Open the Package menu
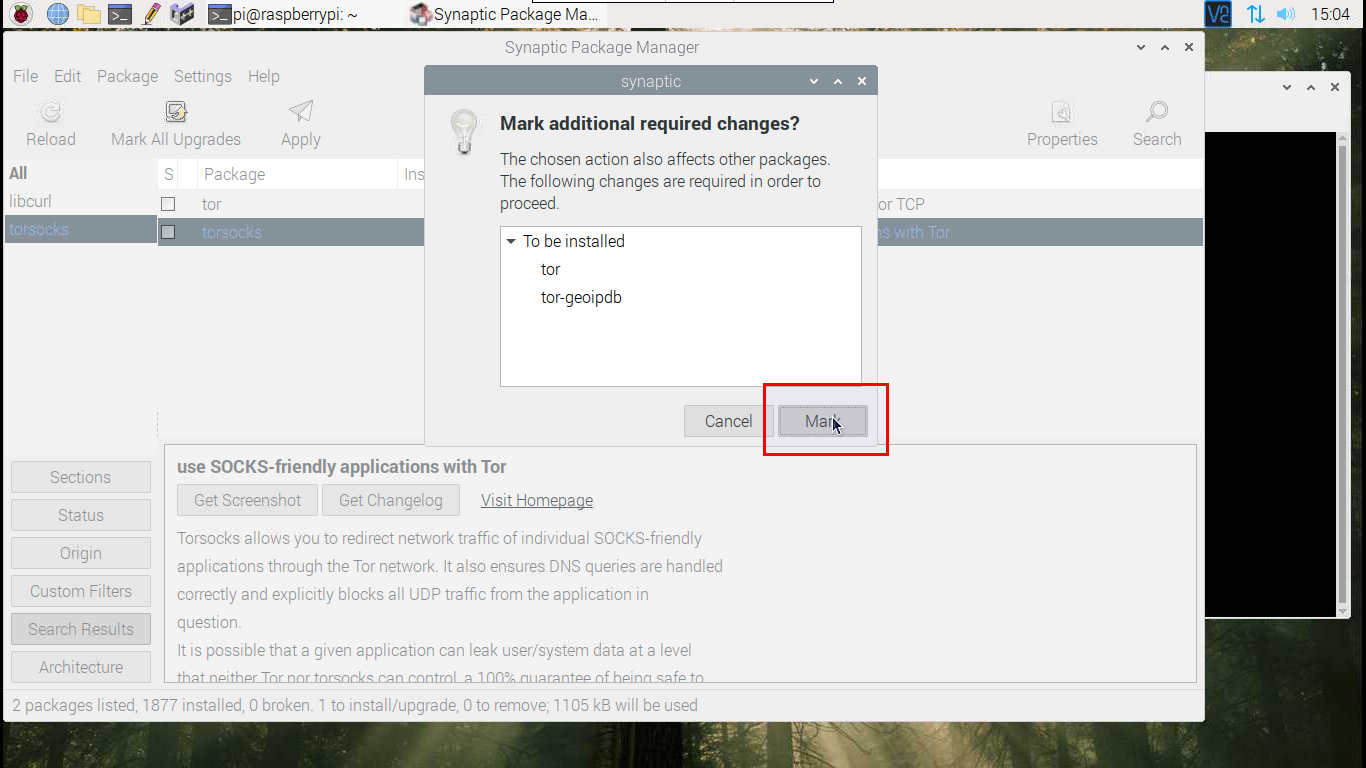Screen dimensions: 1366x768 pyautogui.click(x=127, y=76)
